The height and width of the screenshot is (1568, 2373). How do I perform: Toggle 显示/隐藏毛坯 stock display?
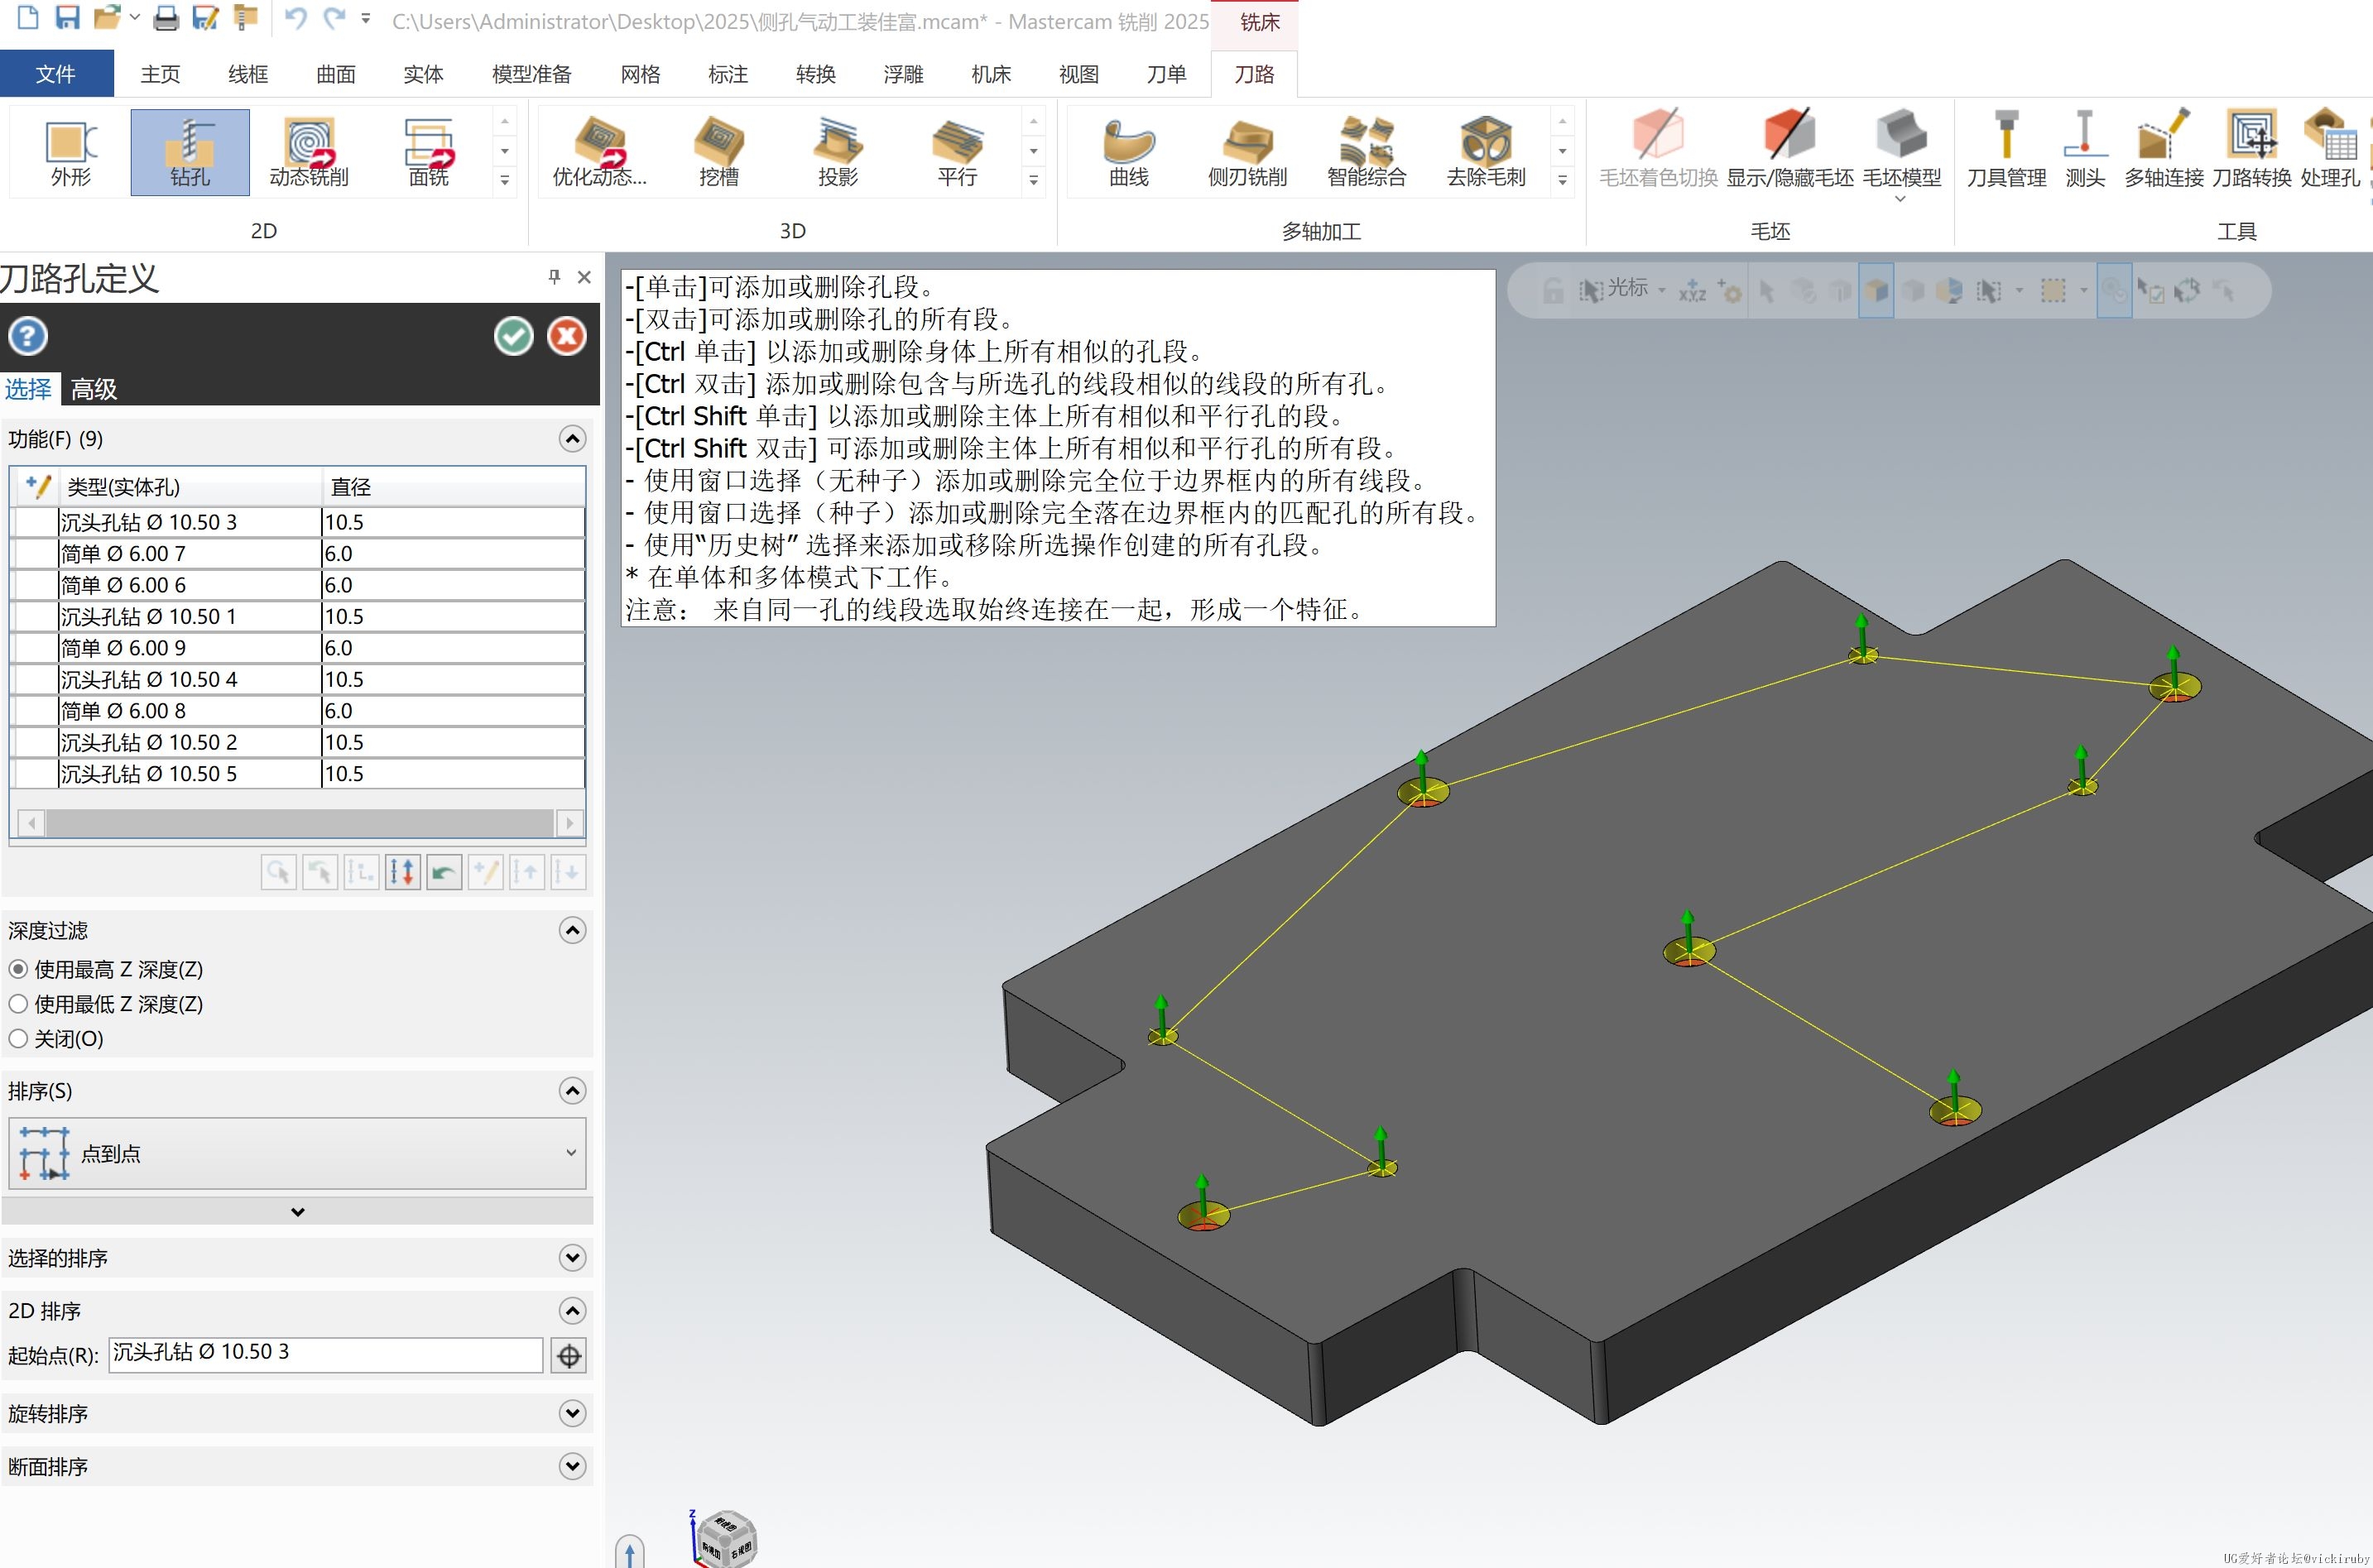coord(1790,150)
